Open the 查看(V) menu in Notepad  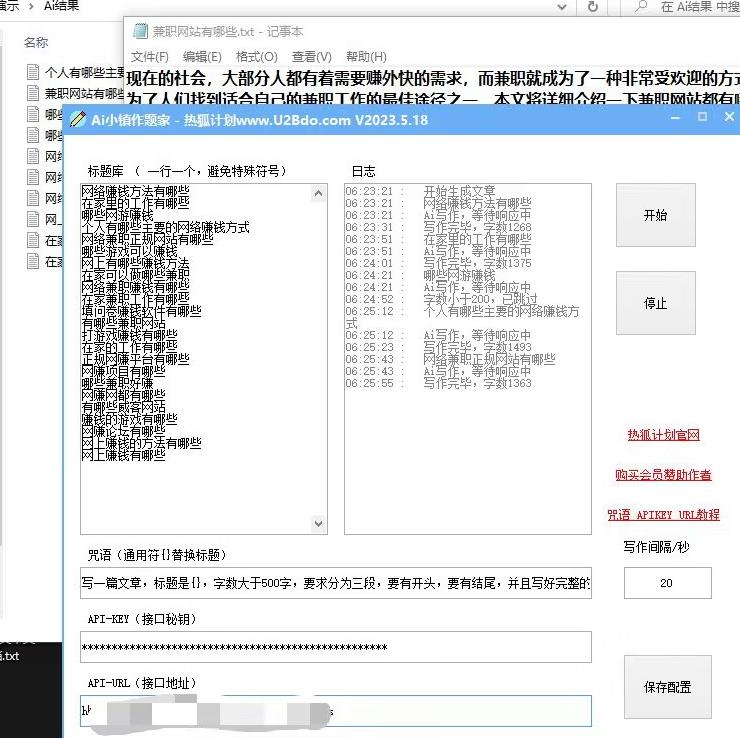[x=310, y=57]
